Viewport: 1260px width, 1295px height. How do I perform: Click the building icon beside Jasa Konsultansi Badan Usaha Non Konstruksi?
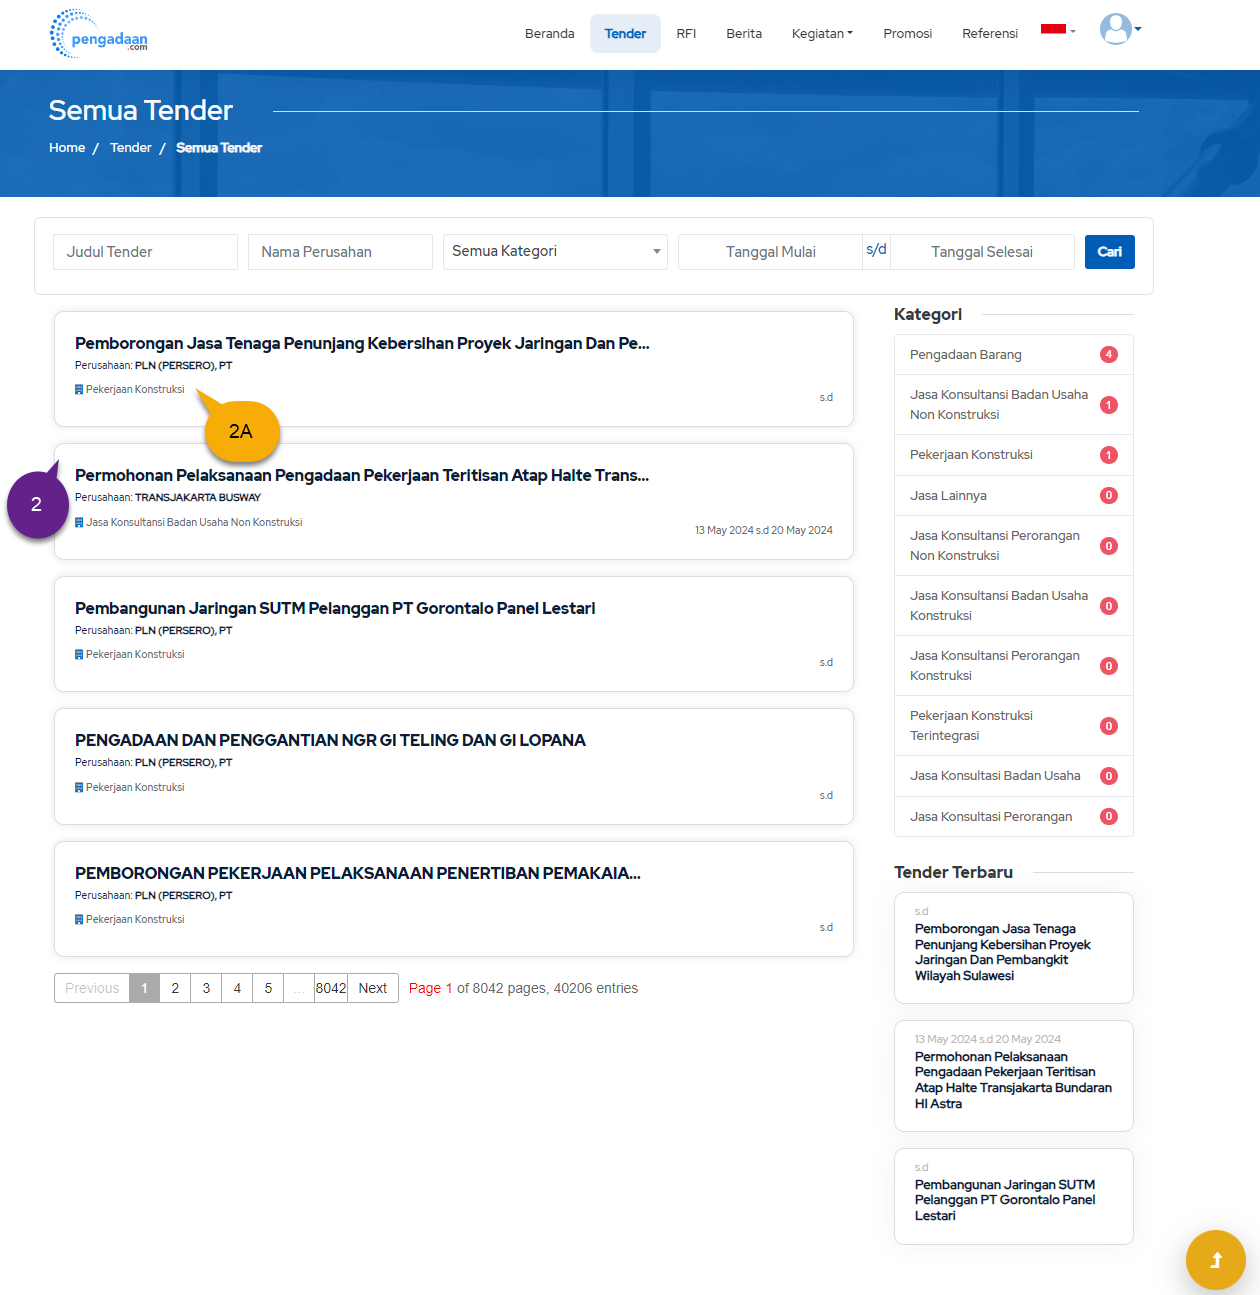79,523
